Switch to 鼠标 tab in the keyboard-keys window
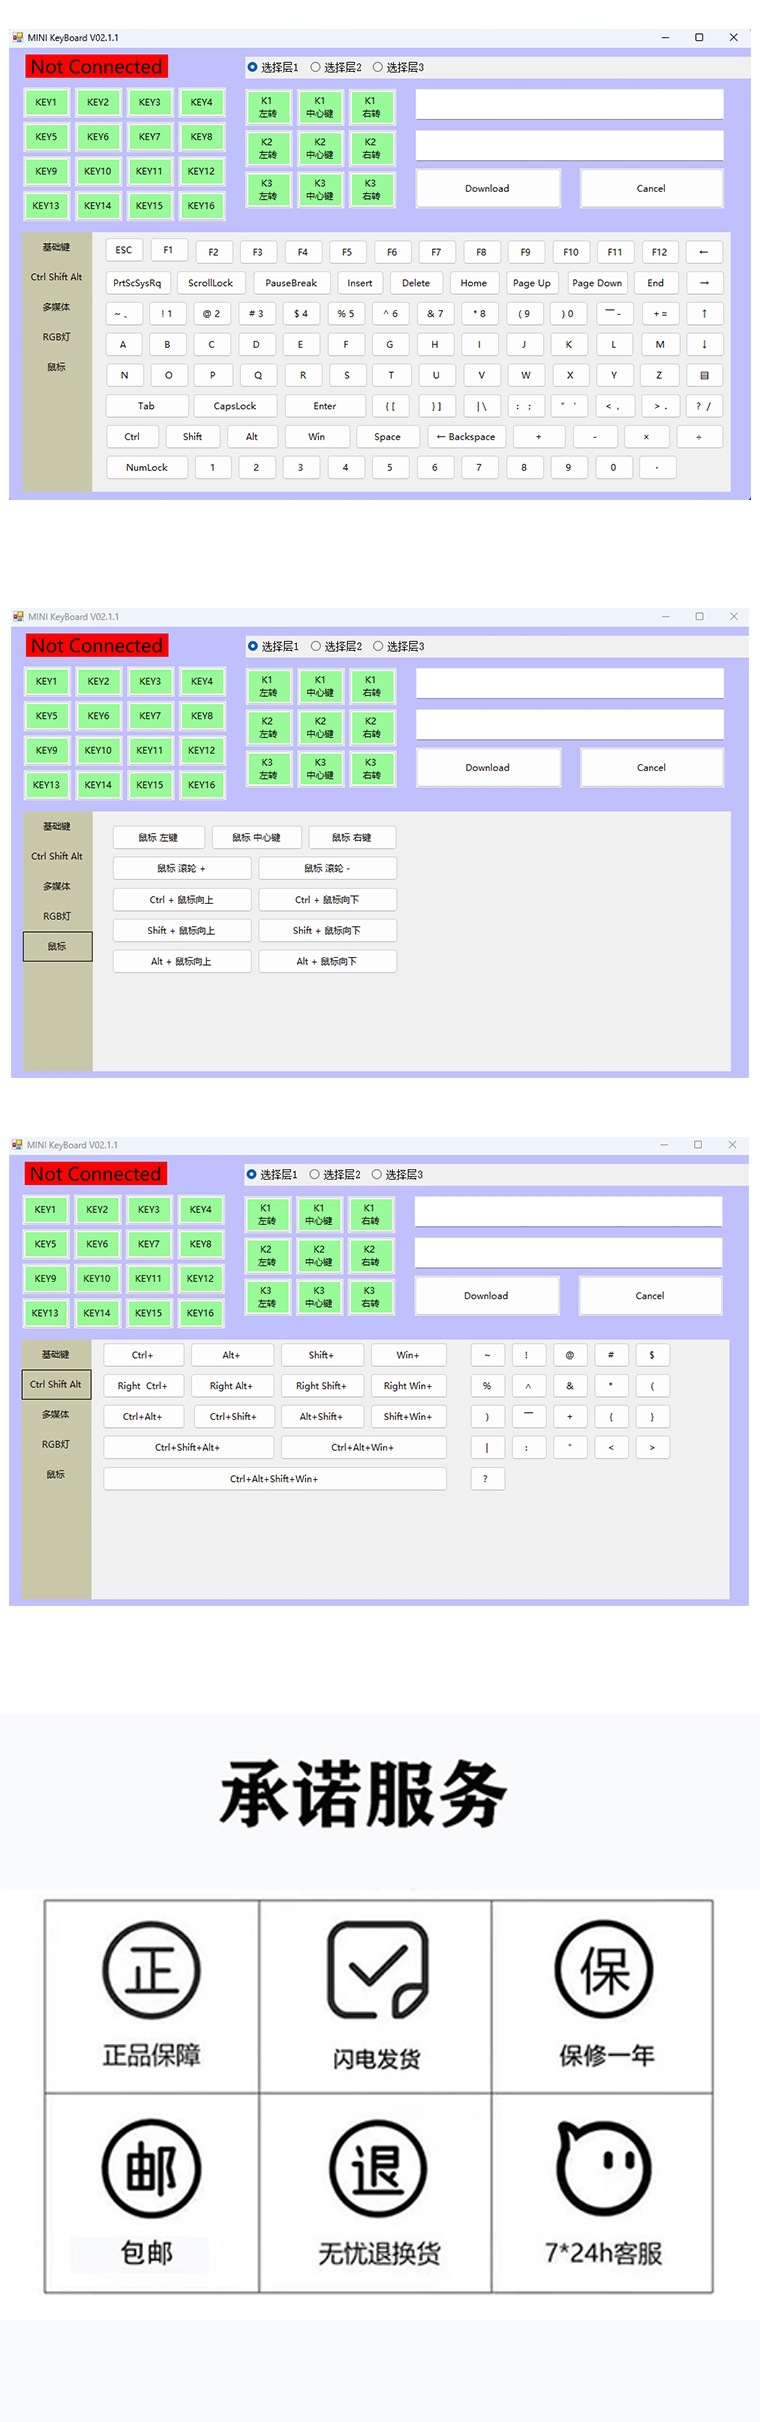The image size is (760, 2422). tap(56, 367)
